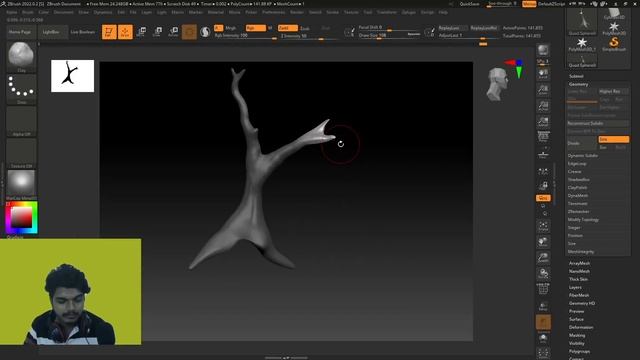Viewport: 640px width, 360px height.
Task: Toggle Transp transparency button
Action: [x=543, y=306]
